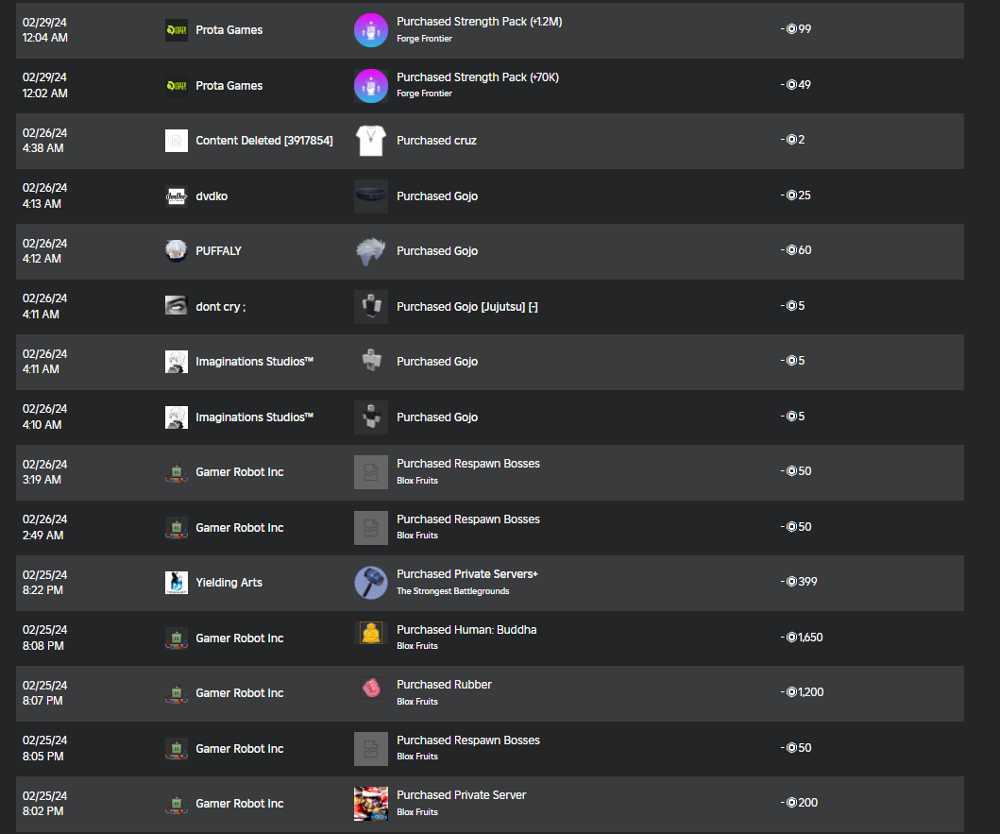The height and width of the screenshot is (834, 1000).
Task: Open Prota Games link in 12:04 AM row
Action: coord(229,30)
